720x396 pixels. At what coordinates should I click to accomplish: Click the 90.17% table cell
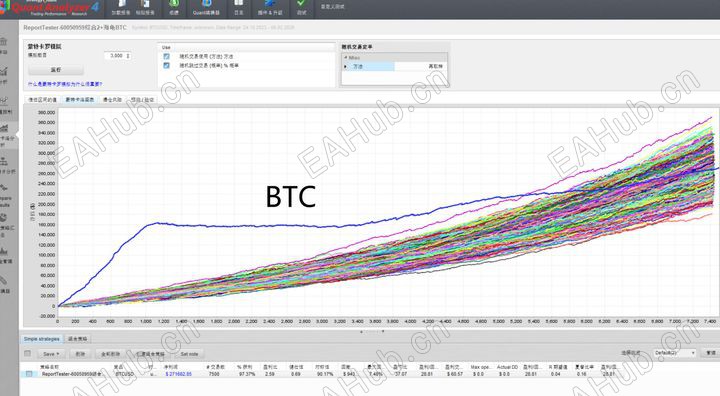click(325, 374)
